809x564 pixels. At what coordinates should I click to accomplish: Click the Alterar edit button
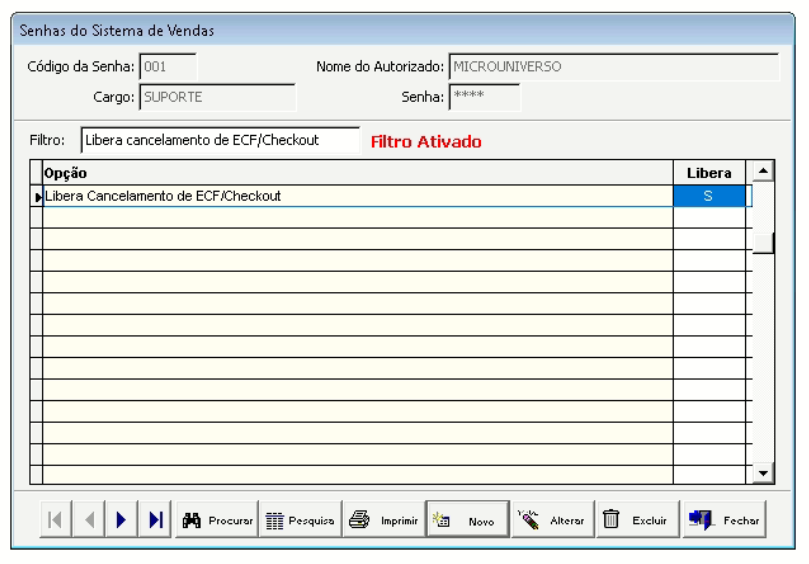(x=553, y=520)
